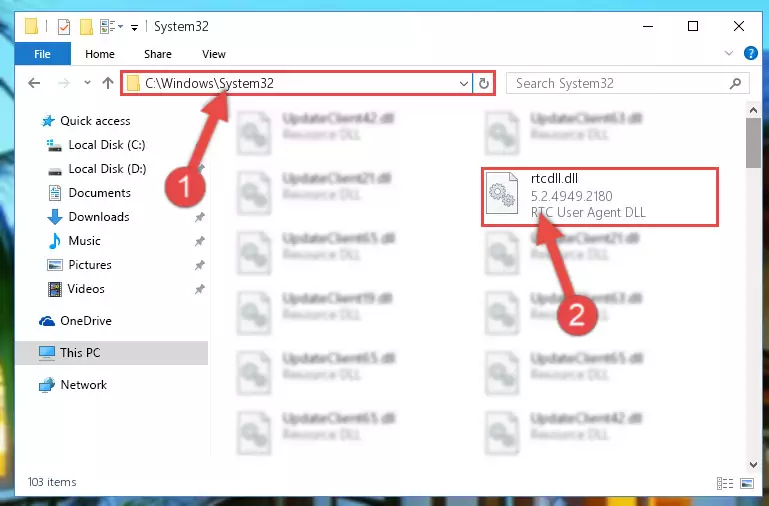Open Documents in sidebar
The width and height of the screenshot is (769, 506).
point(100,193)
